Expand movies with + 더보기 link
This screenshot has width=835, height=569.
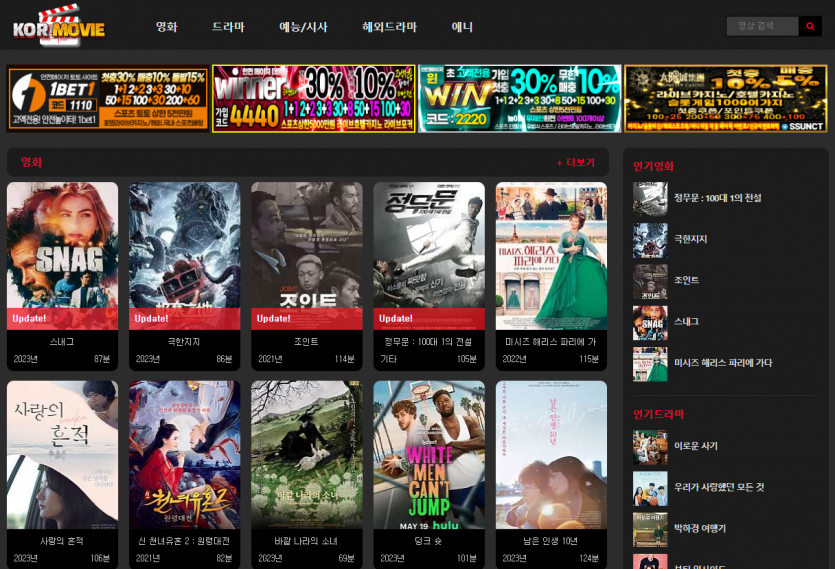pyautogui.click(x=575, y=162)
